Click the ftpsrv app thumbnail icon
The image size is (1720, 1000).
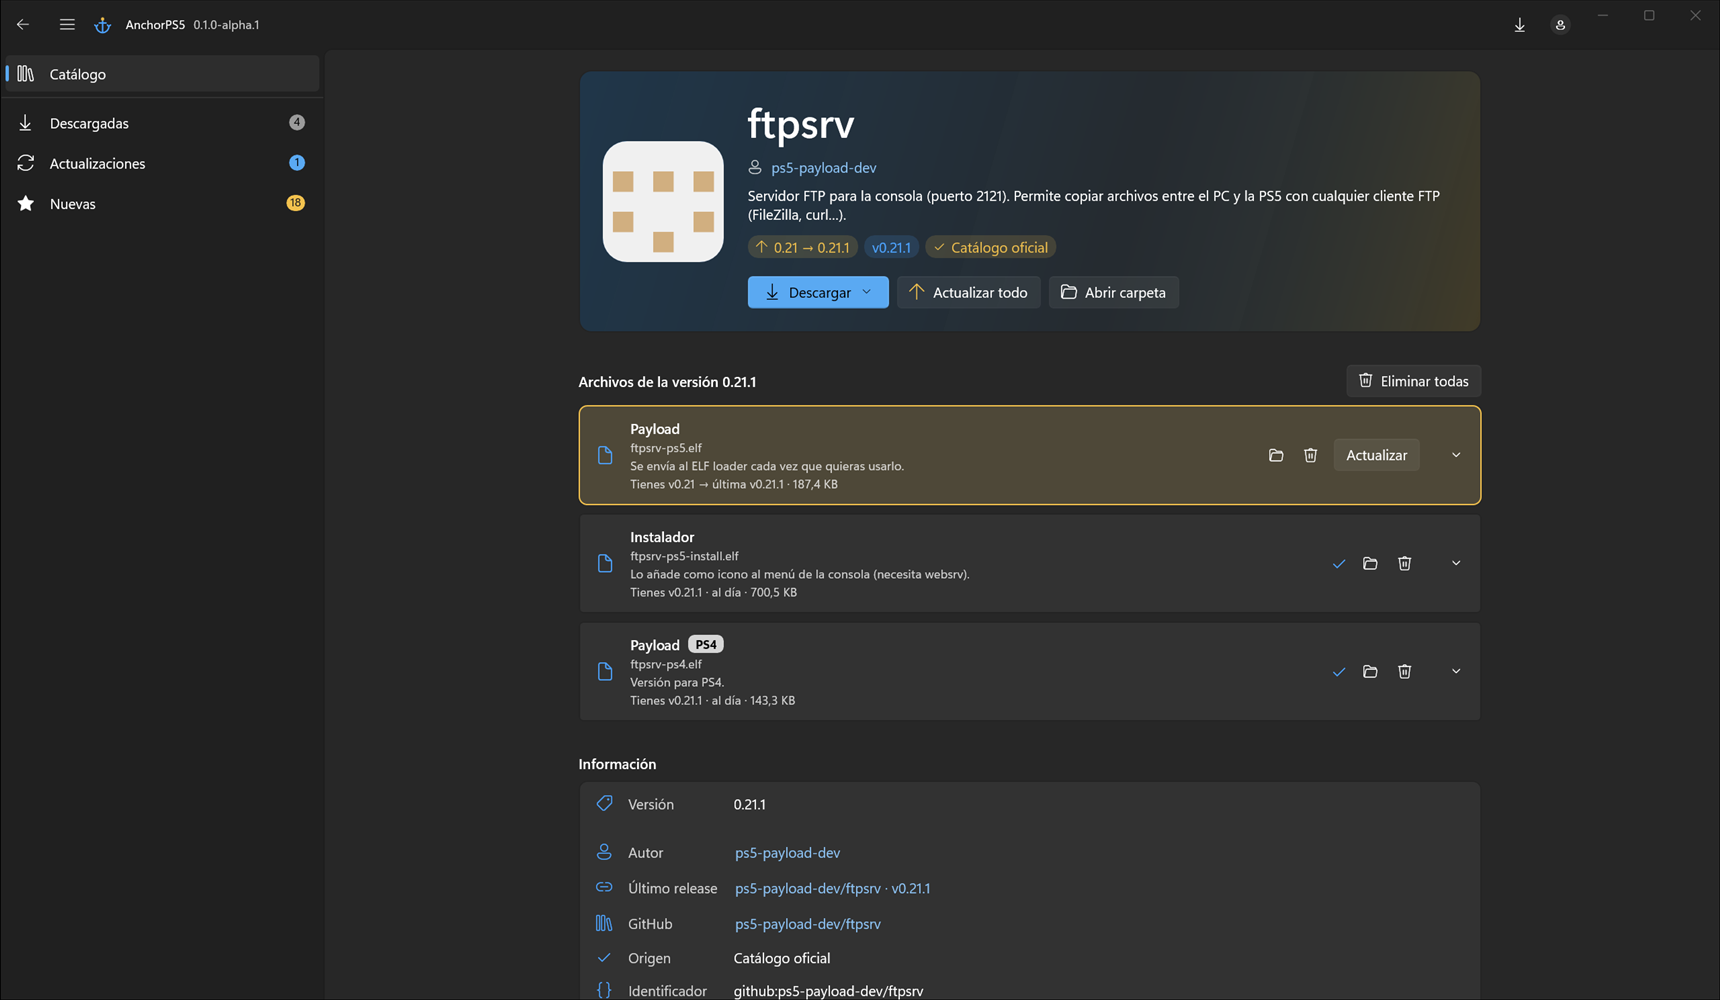point(663,201)
